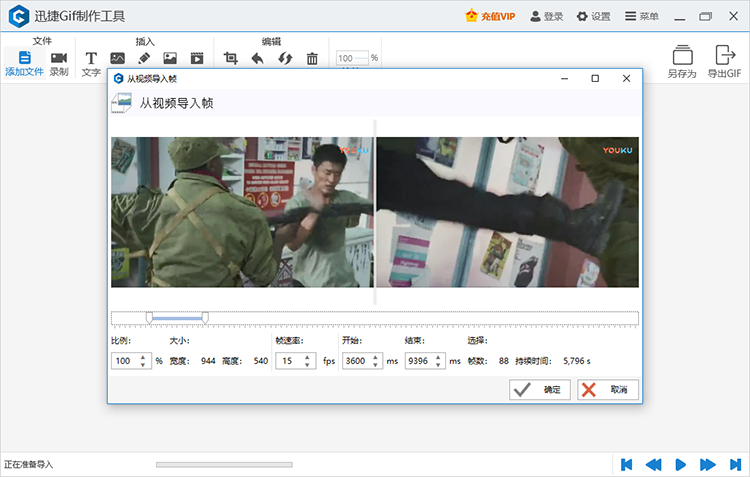Jump to last frame playback button

tap(735, 465)
